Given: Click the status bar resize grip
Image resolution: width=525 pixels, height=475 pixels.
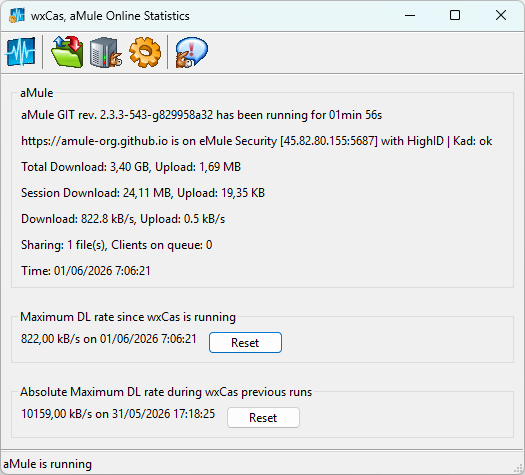Looking at the screenshot, I should tap(519, 468).
